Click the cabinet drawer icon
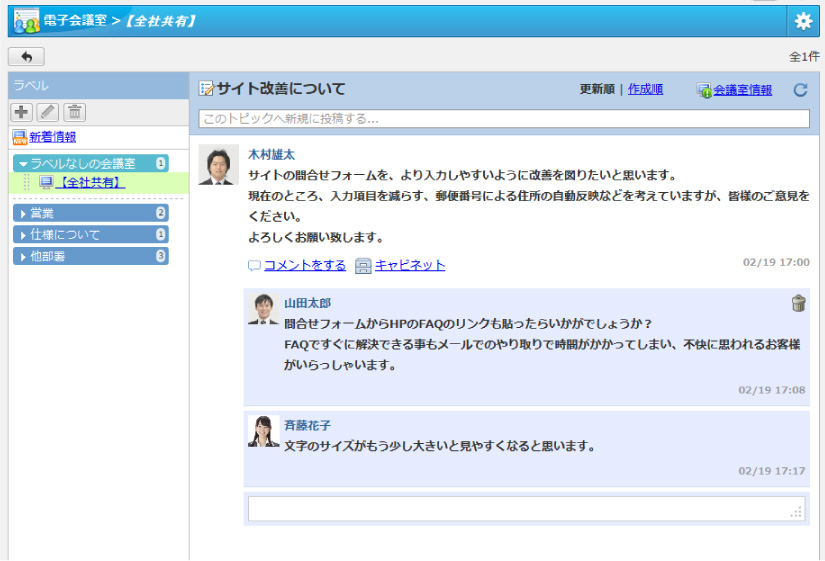825x561 pixels. coord(363,266)
